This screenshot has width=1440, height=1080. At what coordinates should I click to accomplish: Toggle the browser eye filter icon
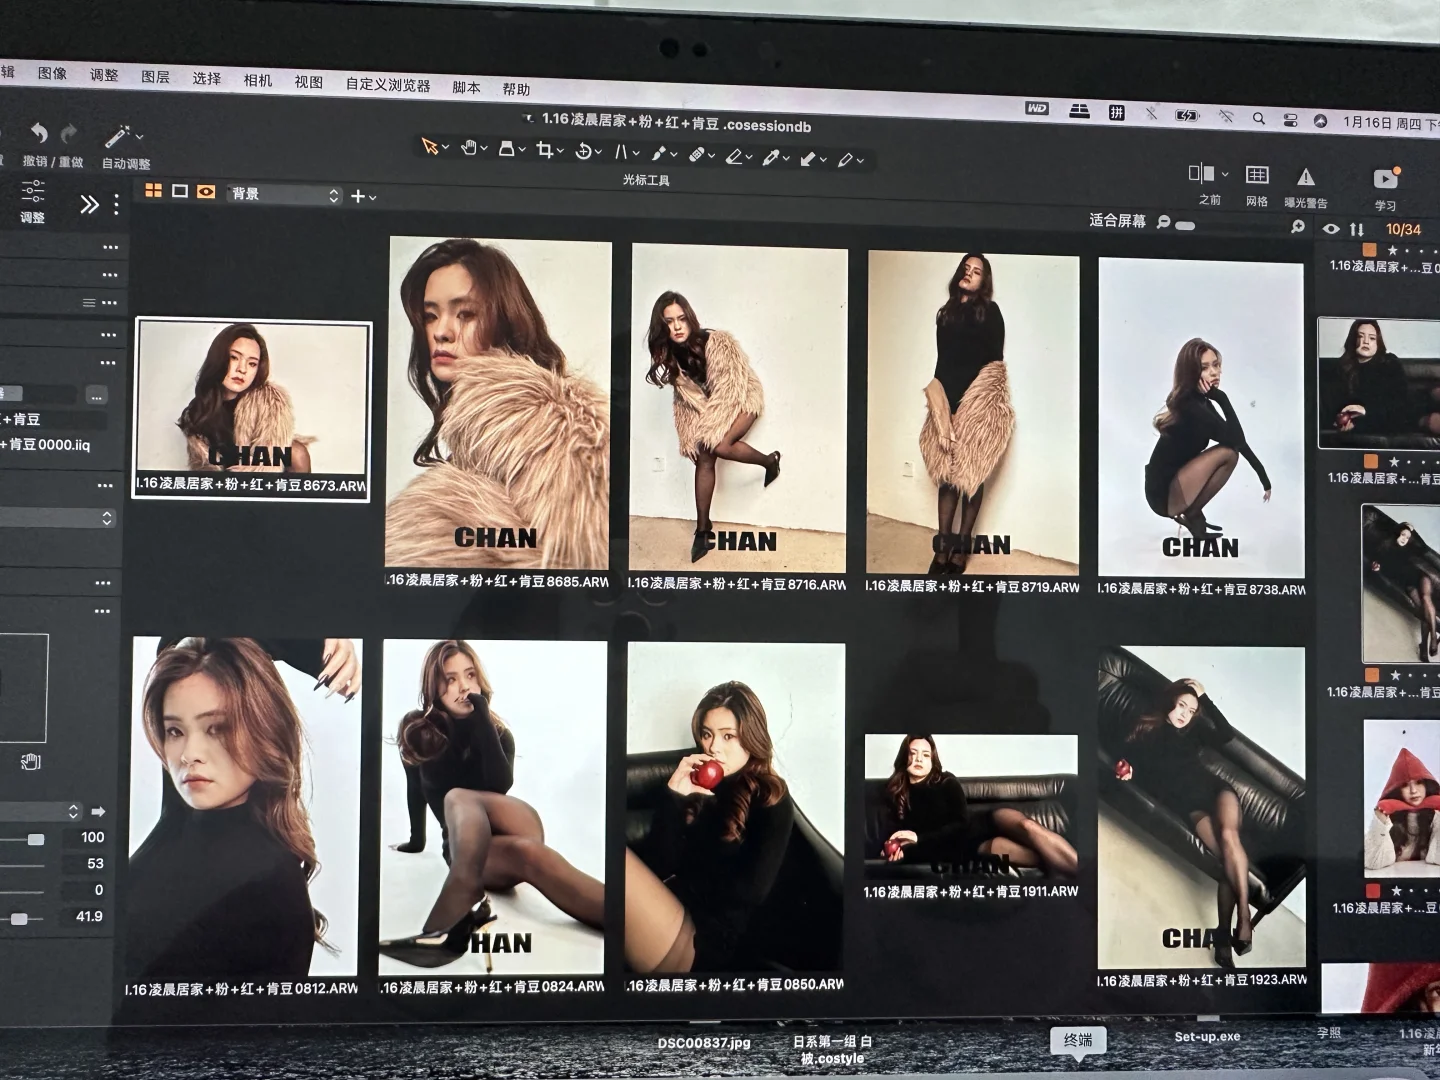click(x=1330, y=229)
